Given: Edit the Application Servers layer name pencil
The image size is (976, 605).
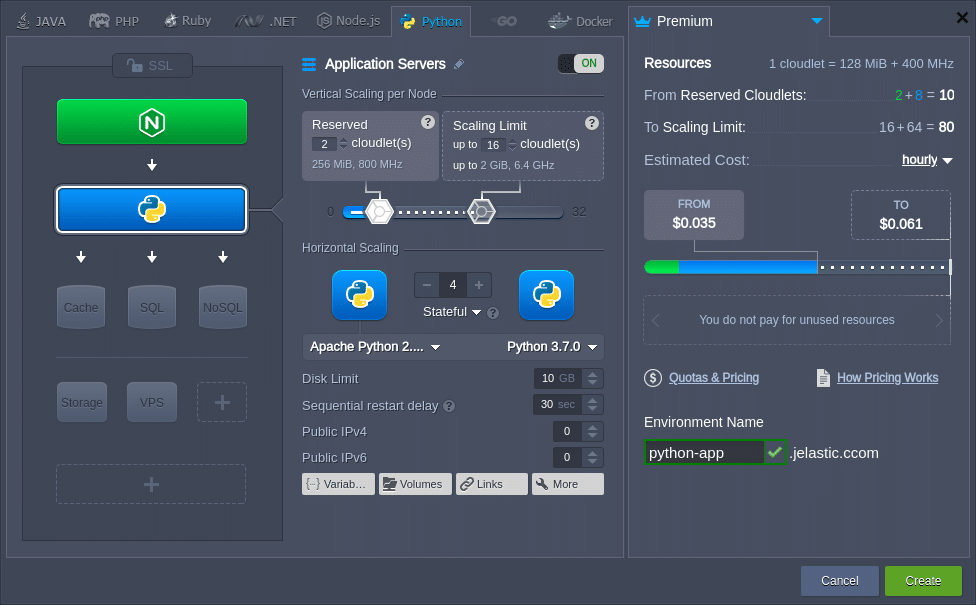Looking at the screenshot, I should pyautogui.click(x=459, y=64).
